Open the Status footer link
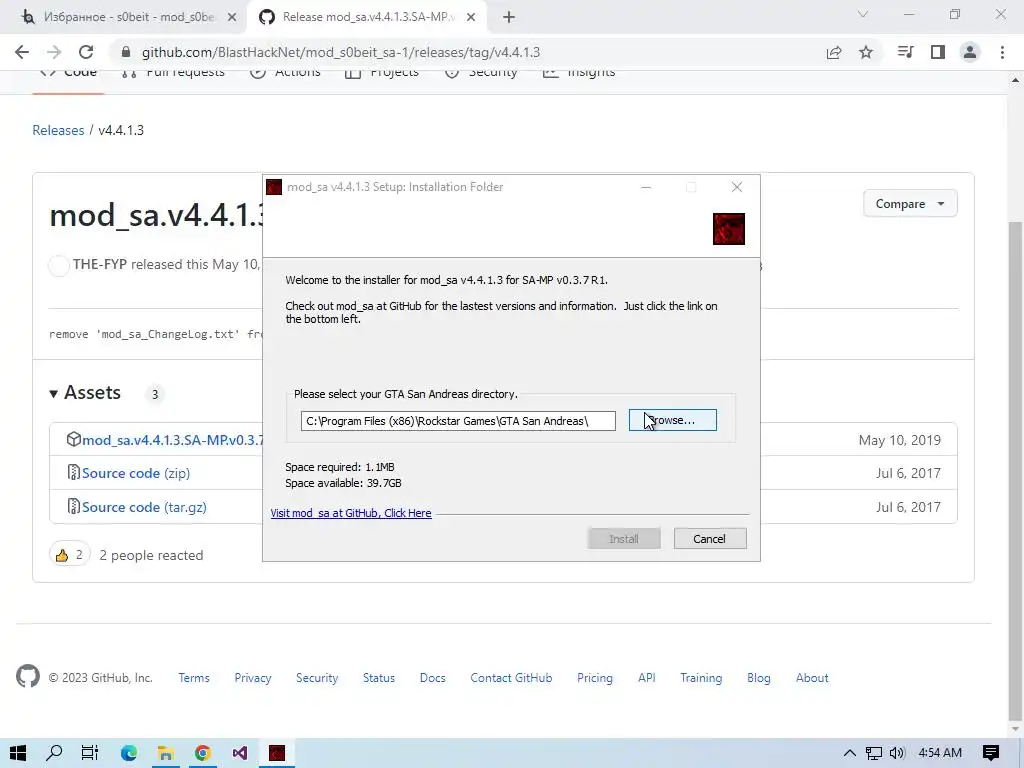 [x=379, y=678]
